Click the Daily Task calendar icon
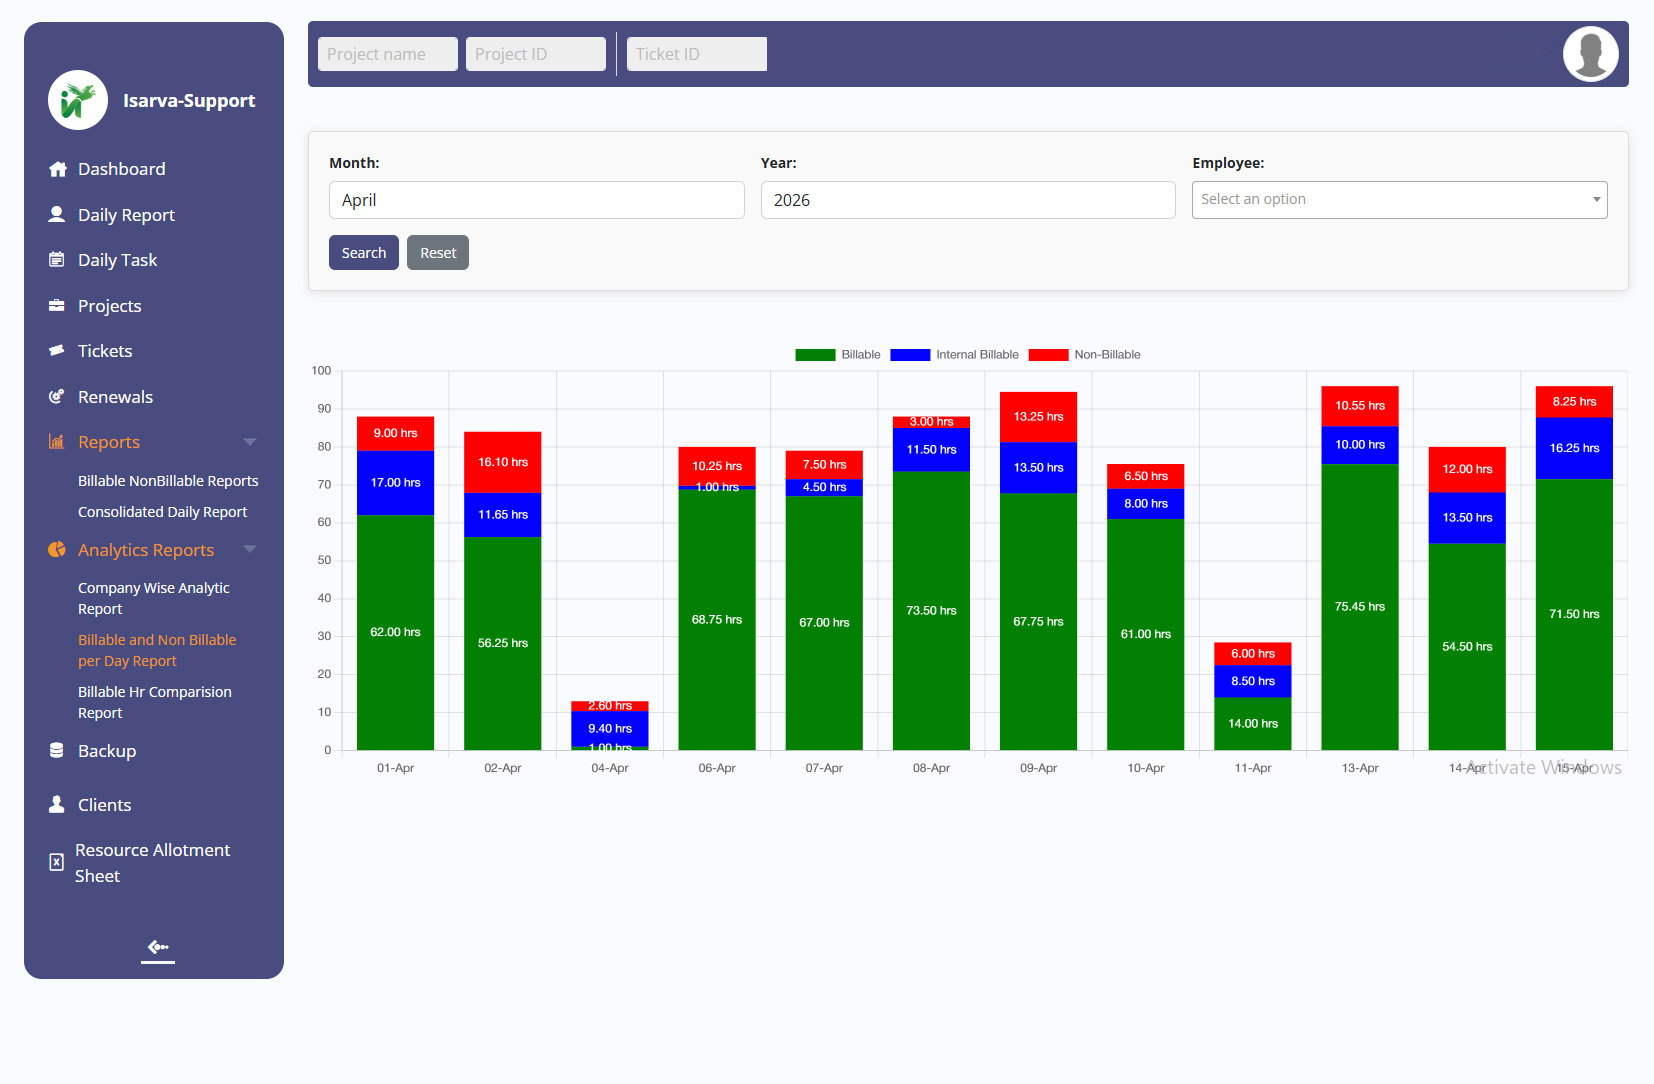1654x1084 pixels. (57, 260)
